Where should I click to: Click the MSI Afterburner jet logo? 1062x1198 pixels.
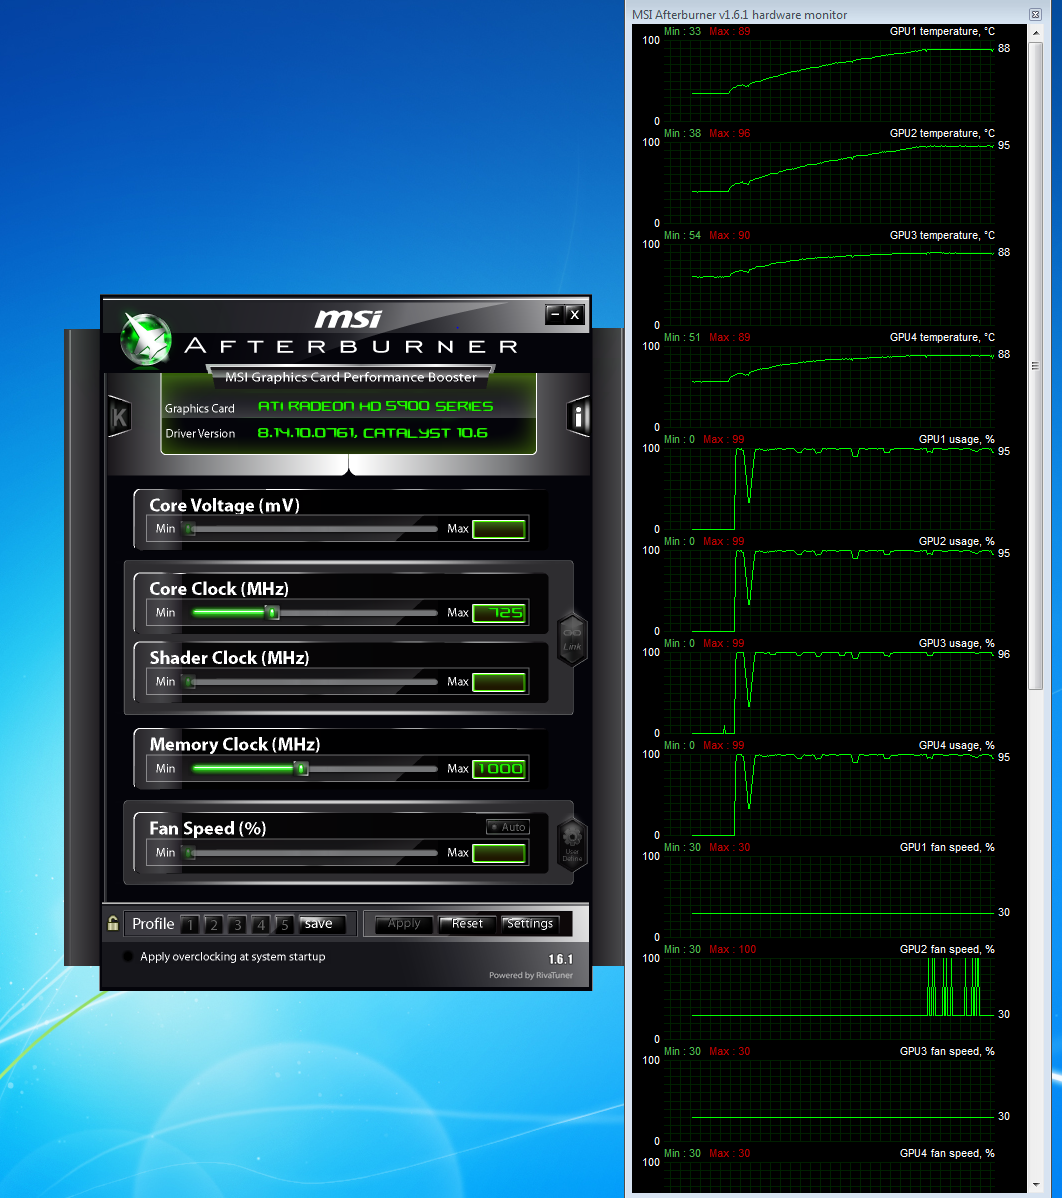pyautogui.click(x=145, y=338)
